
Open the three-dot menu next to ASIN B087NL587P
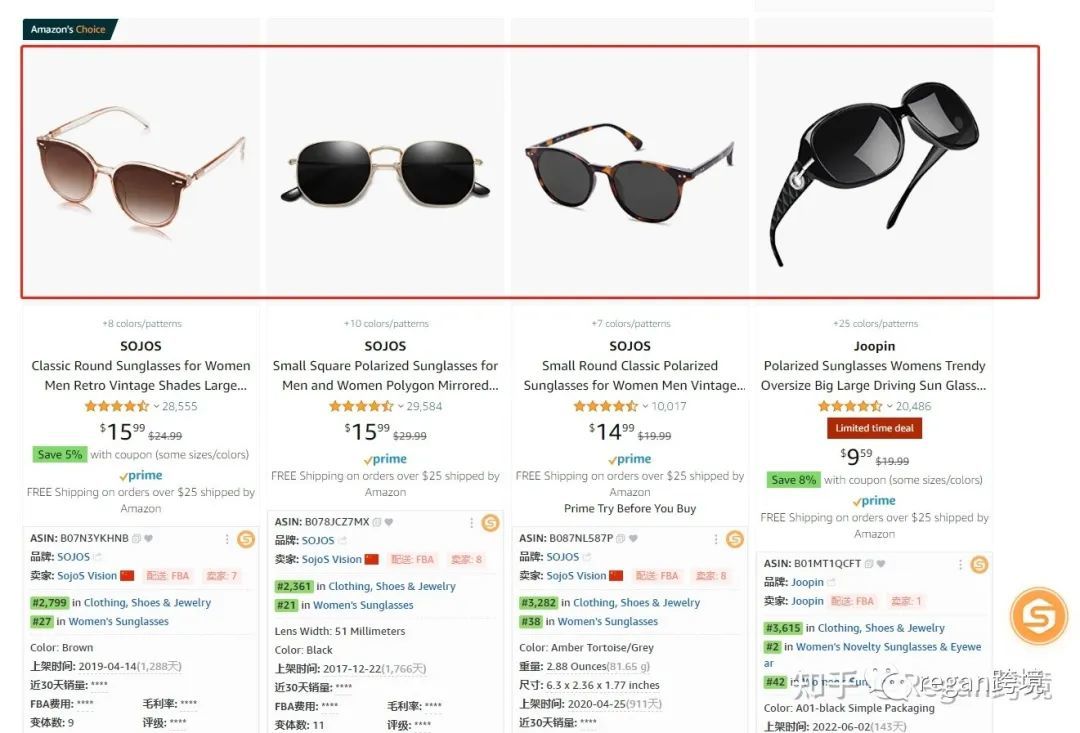point(716,539)
